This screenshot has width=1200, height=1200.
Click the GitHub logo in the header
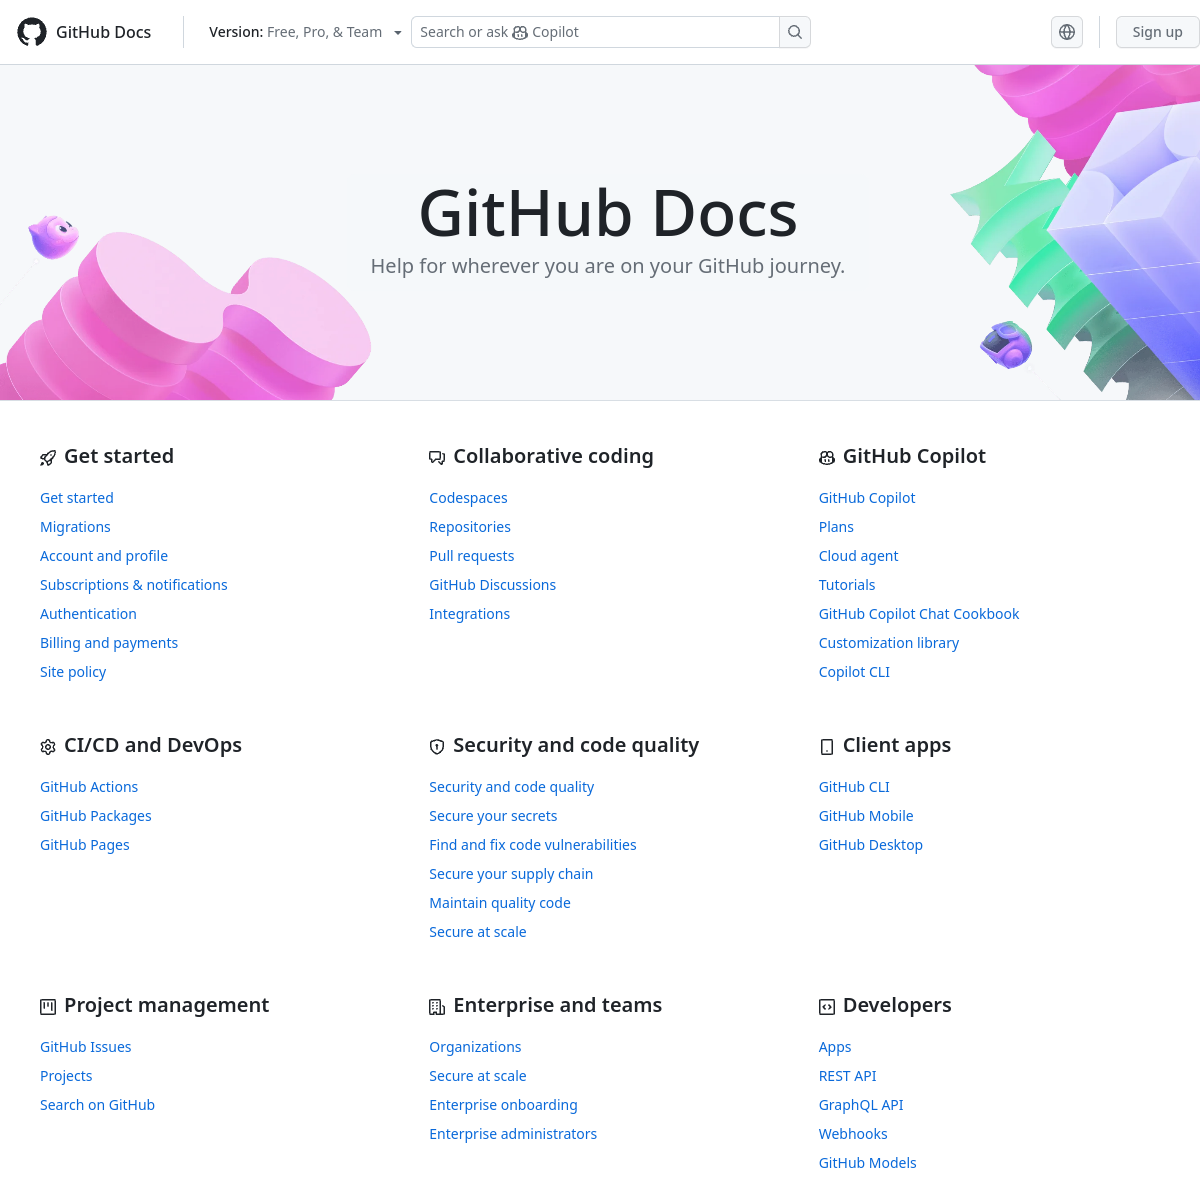pyautogui.click(x=31, y=31)
